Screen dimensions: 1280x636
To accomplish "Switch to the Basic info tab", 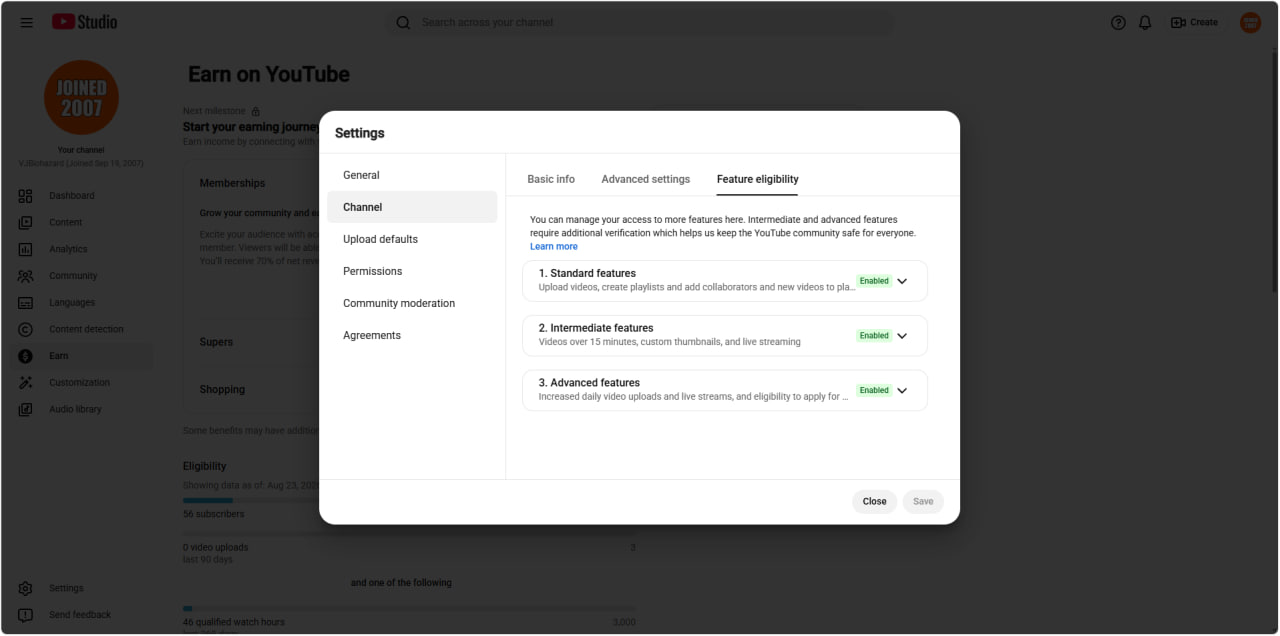I will 551,179.
